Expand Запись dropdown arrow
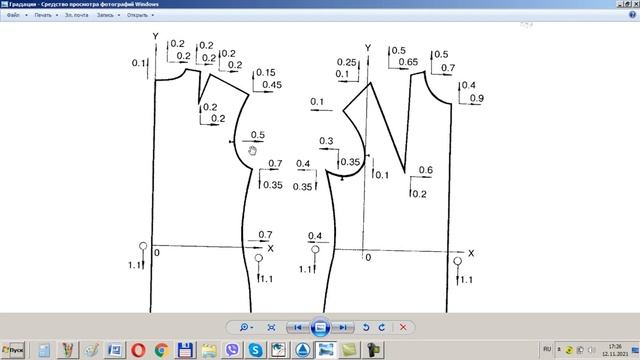 (x=119, y=16)
